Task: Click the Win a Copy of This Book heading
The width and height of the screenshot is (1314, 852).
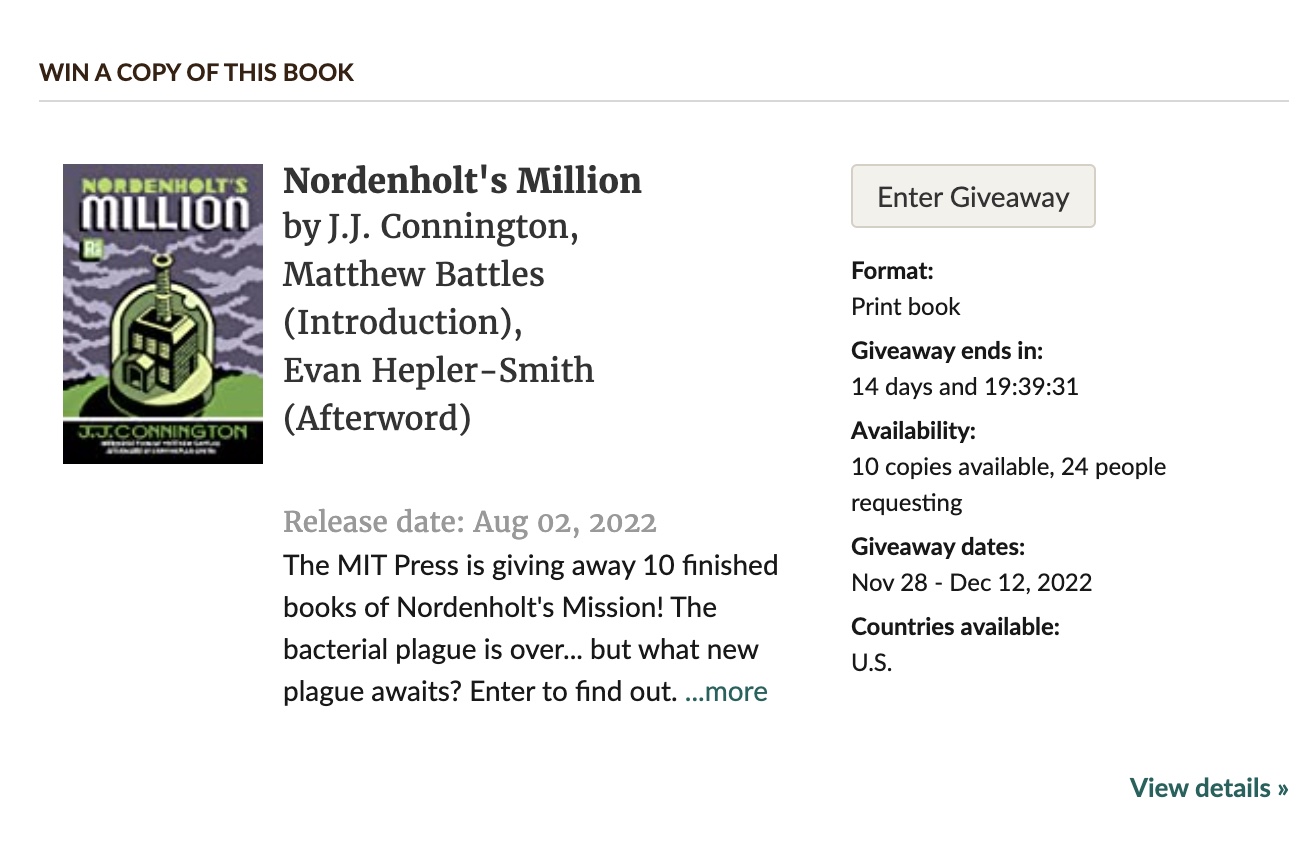Action: point(197,73)
